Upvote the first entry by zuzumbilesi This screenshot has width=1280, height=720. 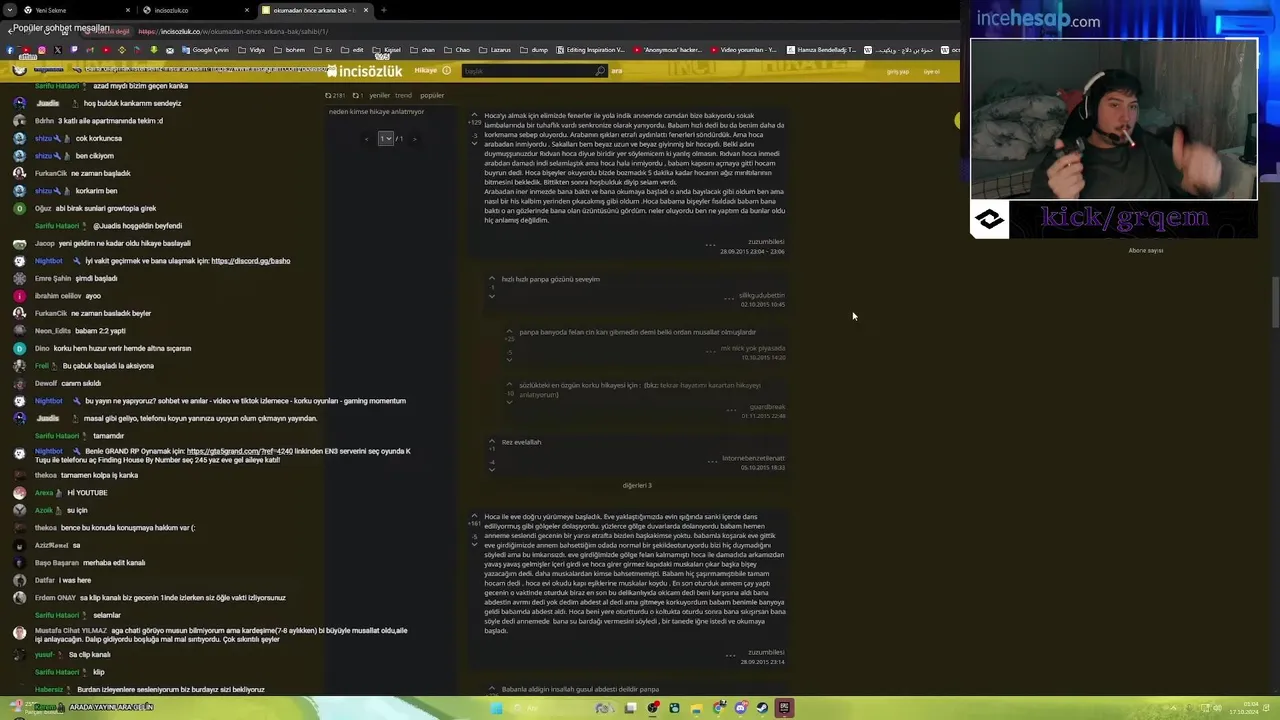point(474,114)
